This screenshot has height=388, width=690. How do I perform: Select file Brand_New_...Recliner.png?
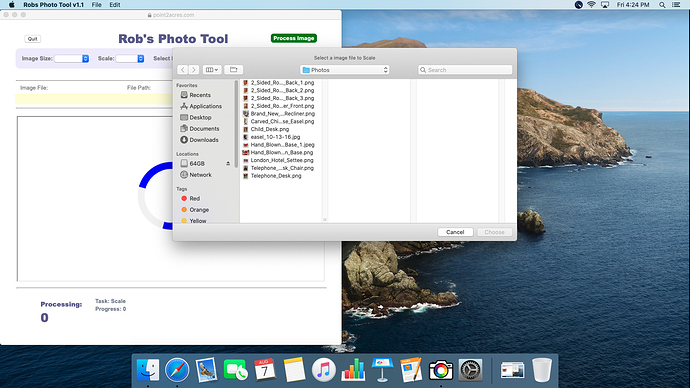[279, 113]
